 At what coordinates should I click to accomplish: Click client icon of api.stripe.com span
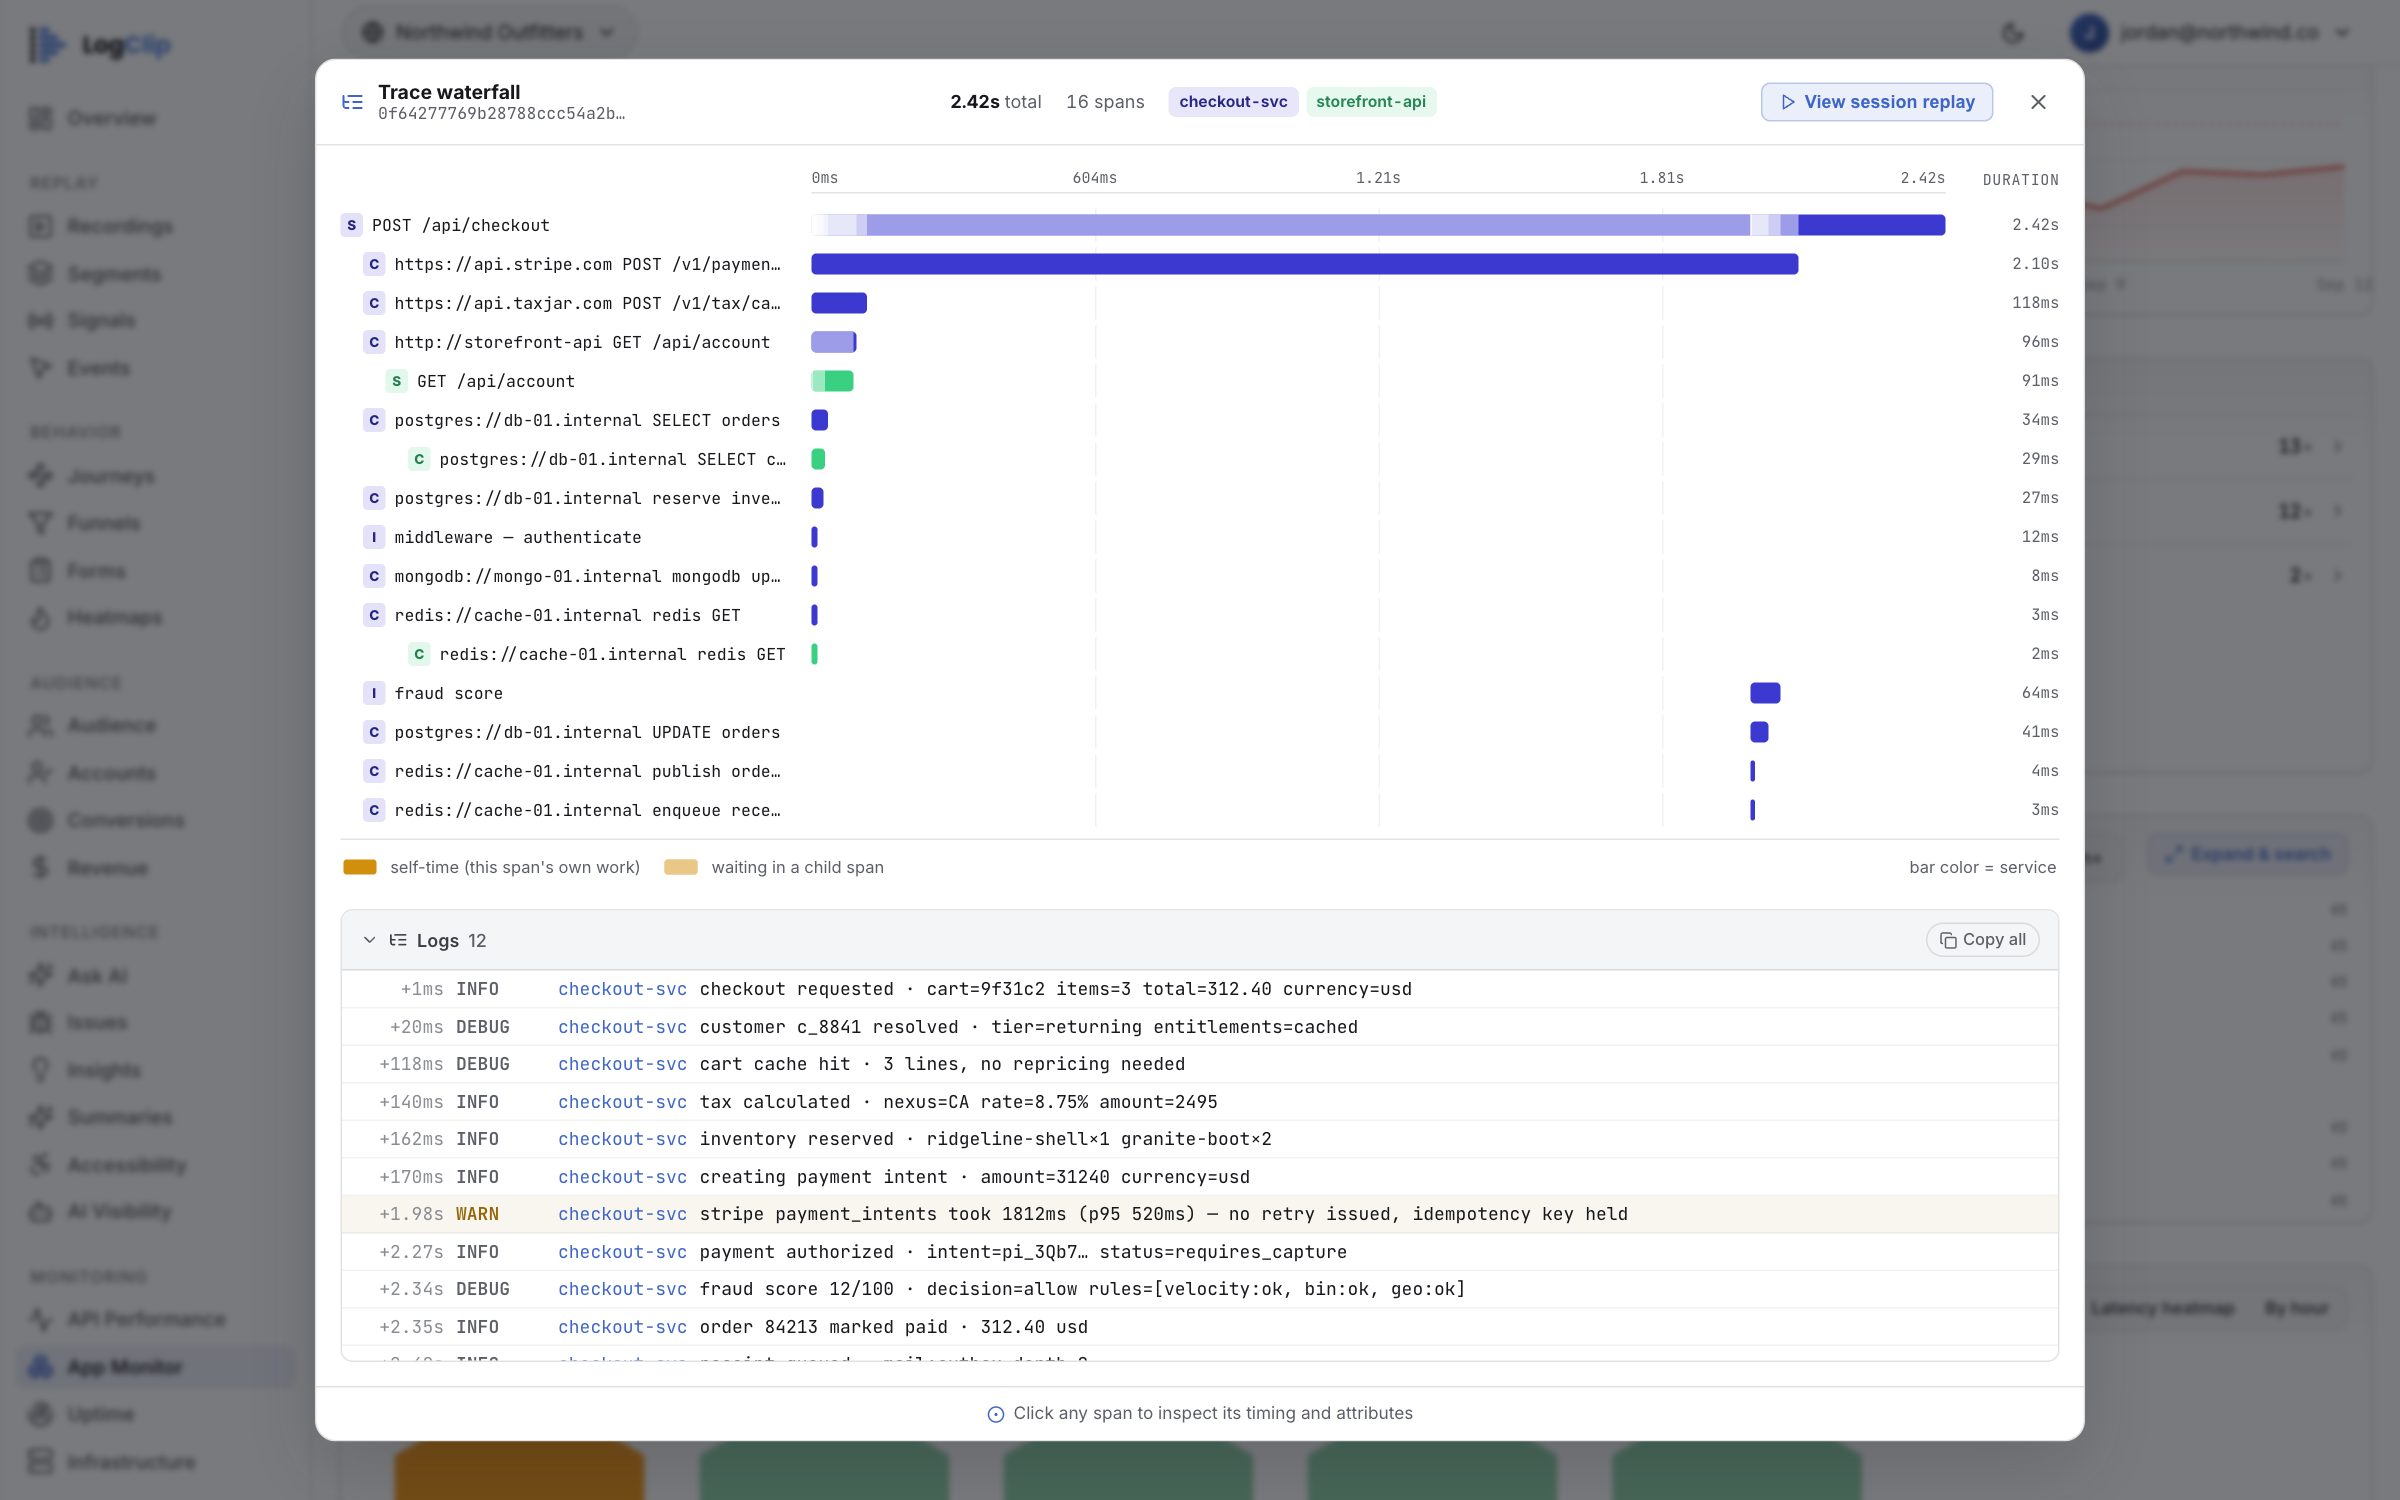(374, 264)
